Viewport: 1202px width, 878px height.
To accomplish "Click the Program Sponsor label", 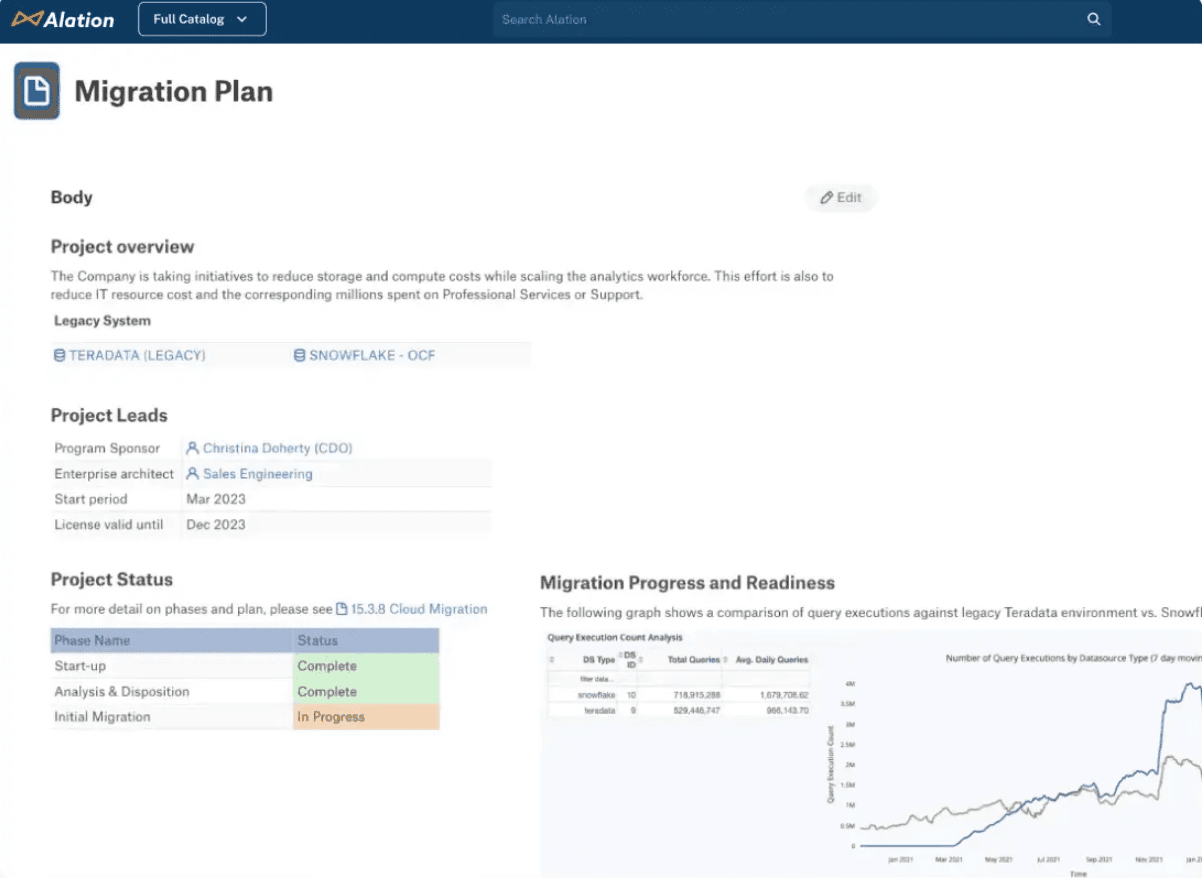I will click(107, 448).
